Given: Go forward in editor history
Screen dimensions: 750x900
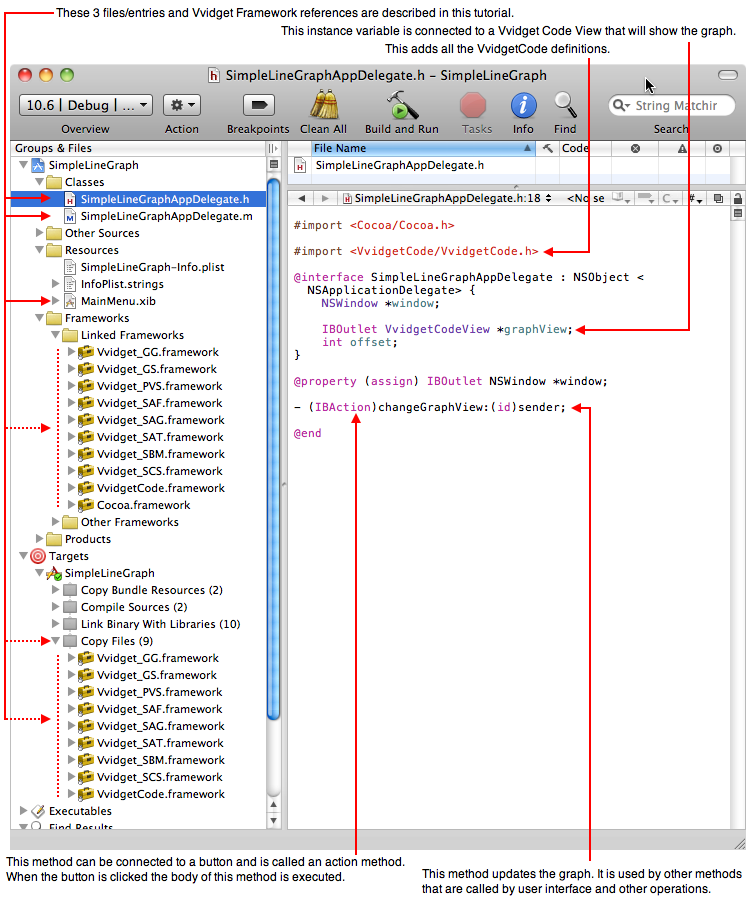Looking at the screenshot, I should click(325, 199).
